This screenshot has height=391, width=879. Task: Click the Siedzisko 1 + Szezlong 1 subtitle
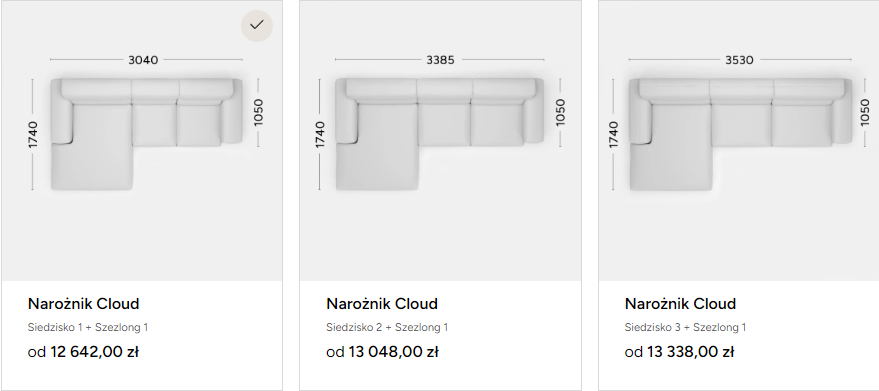click(x=88, y=327)
